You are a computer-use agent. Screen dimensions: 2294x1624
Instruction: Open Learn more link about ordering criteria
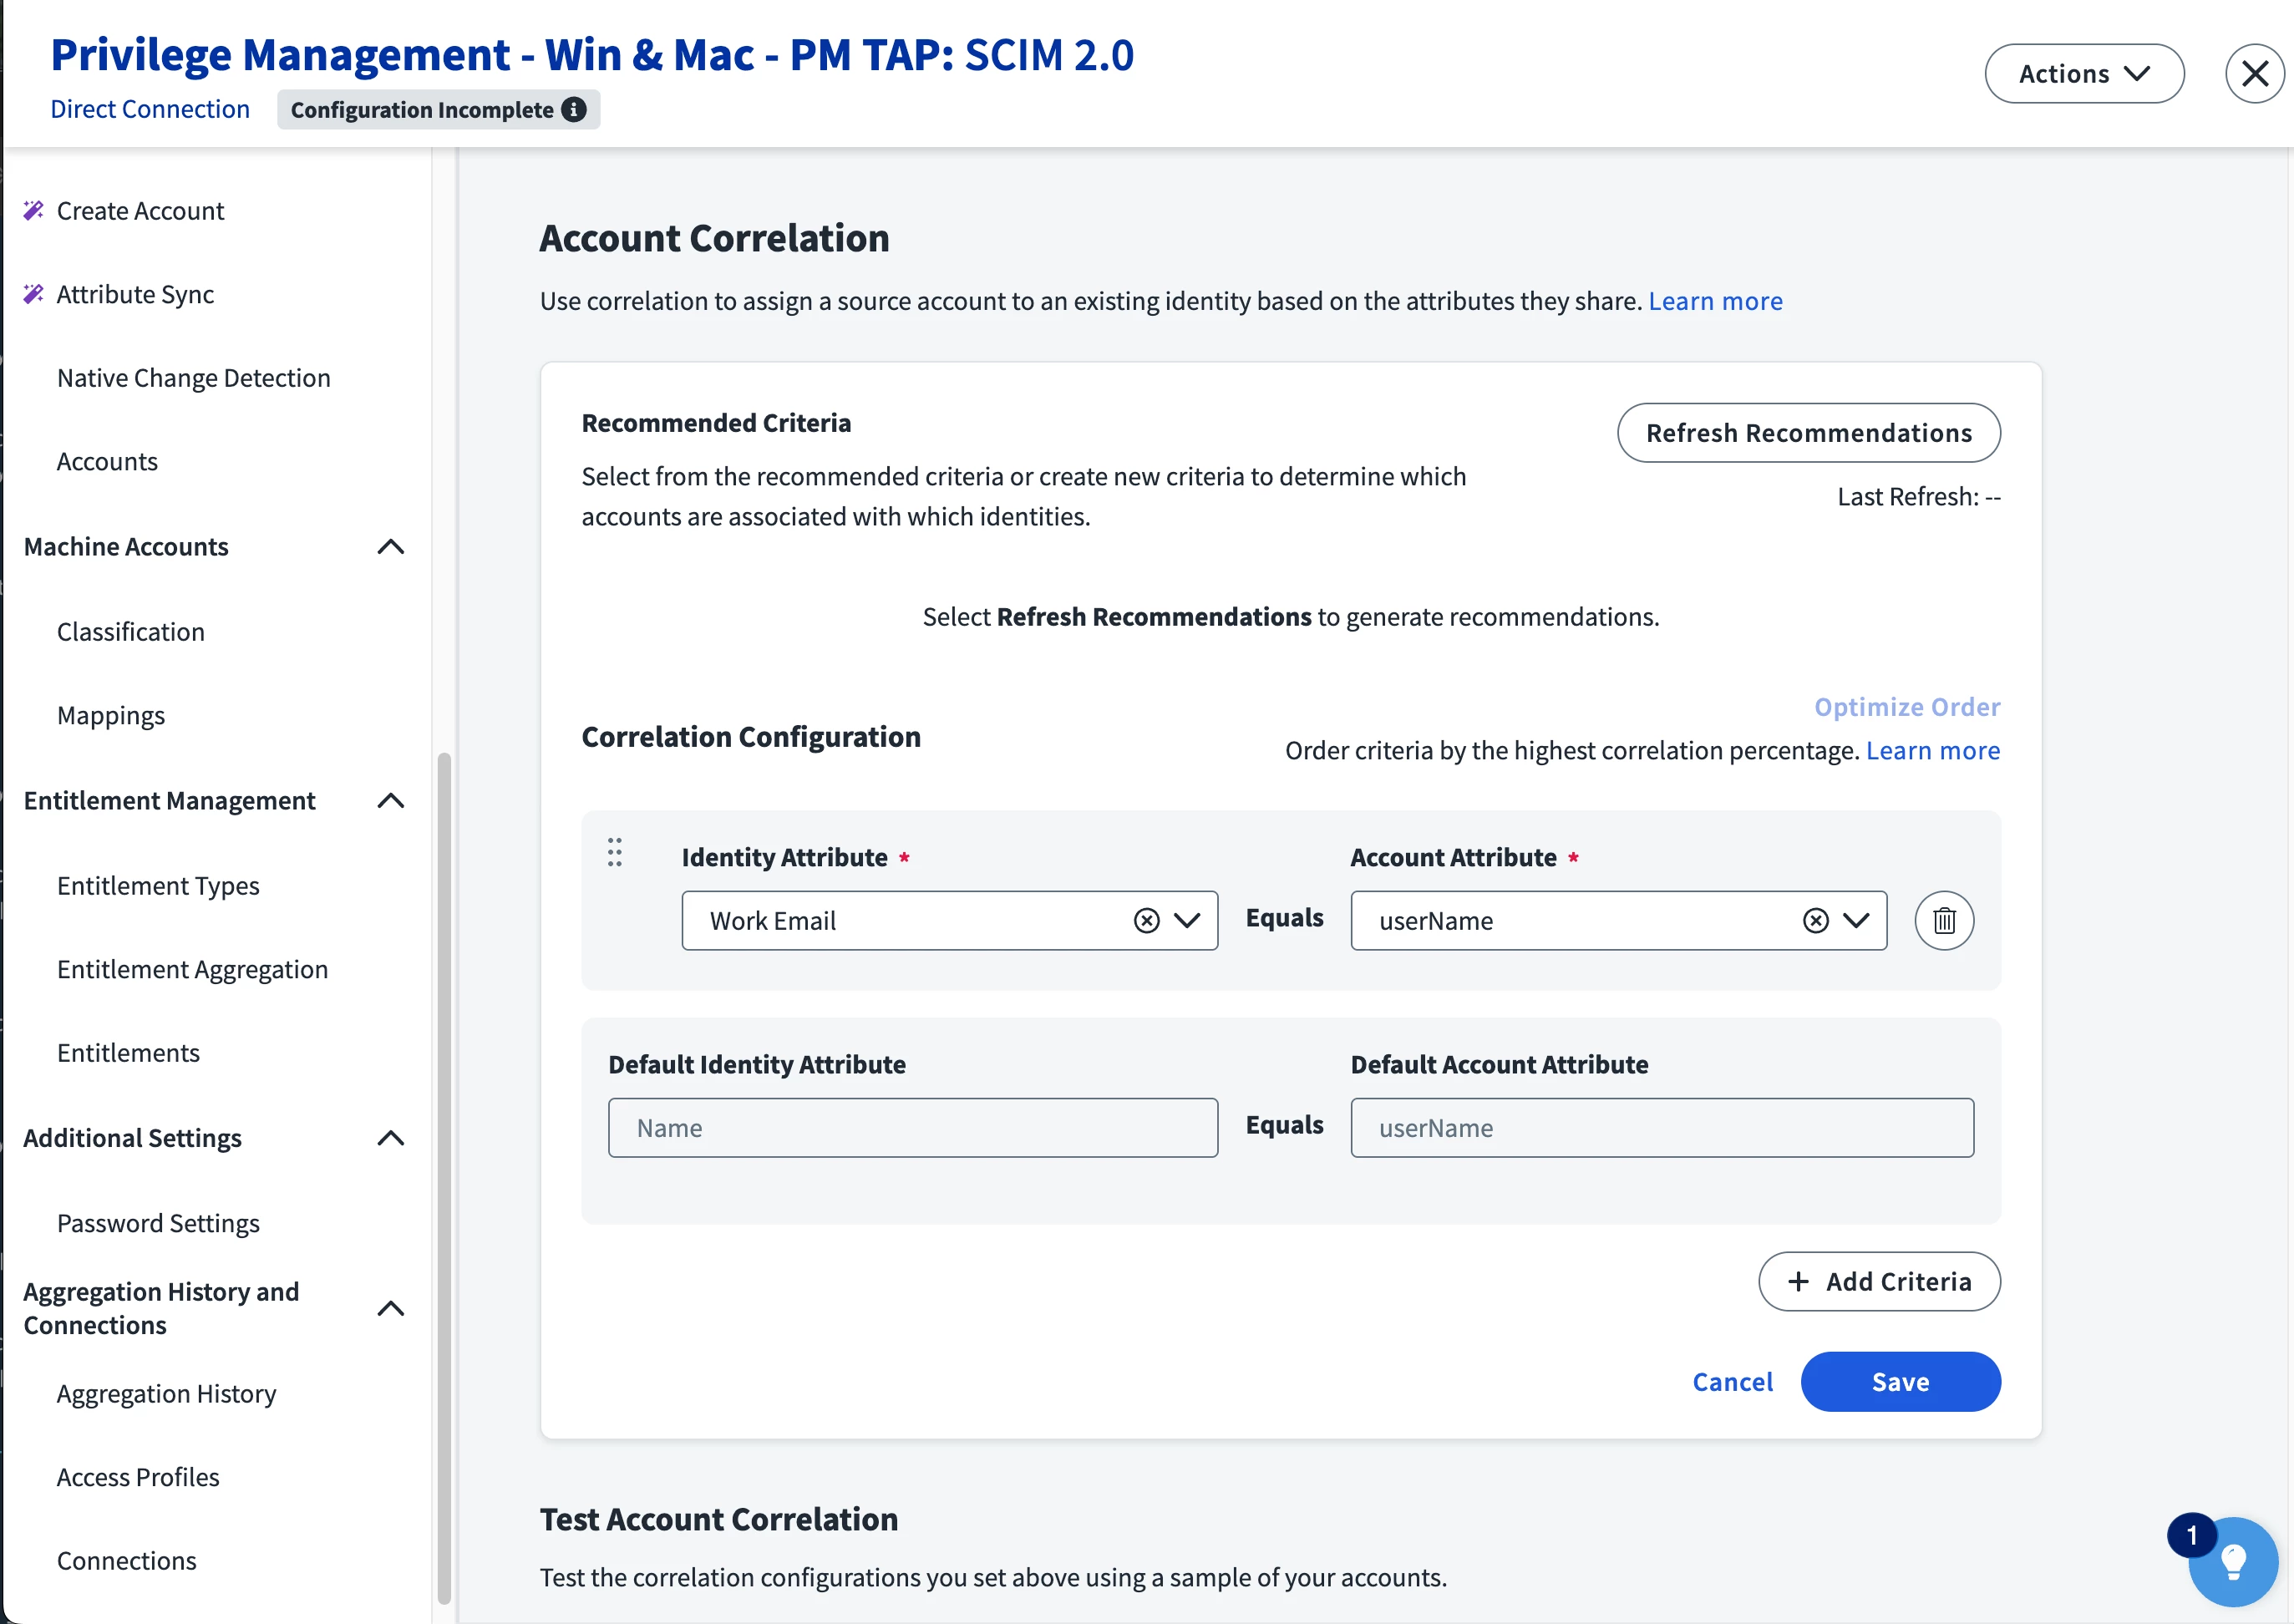(x=1932, y=750)
